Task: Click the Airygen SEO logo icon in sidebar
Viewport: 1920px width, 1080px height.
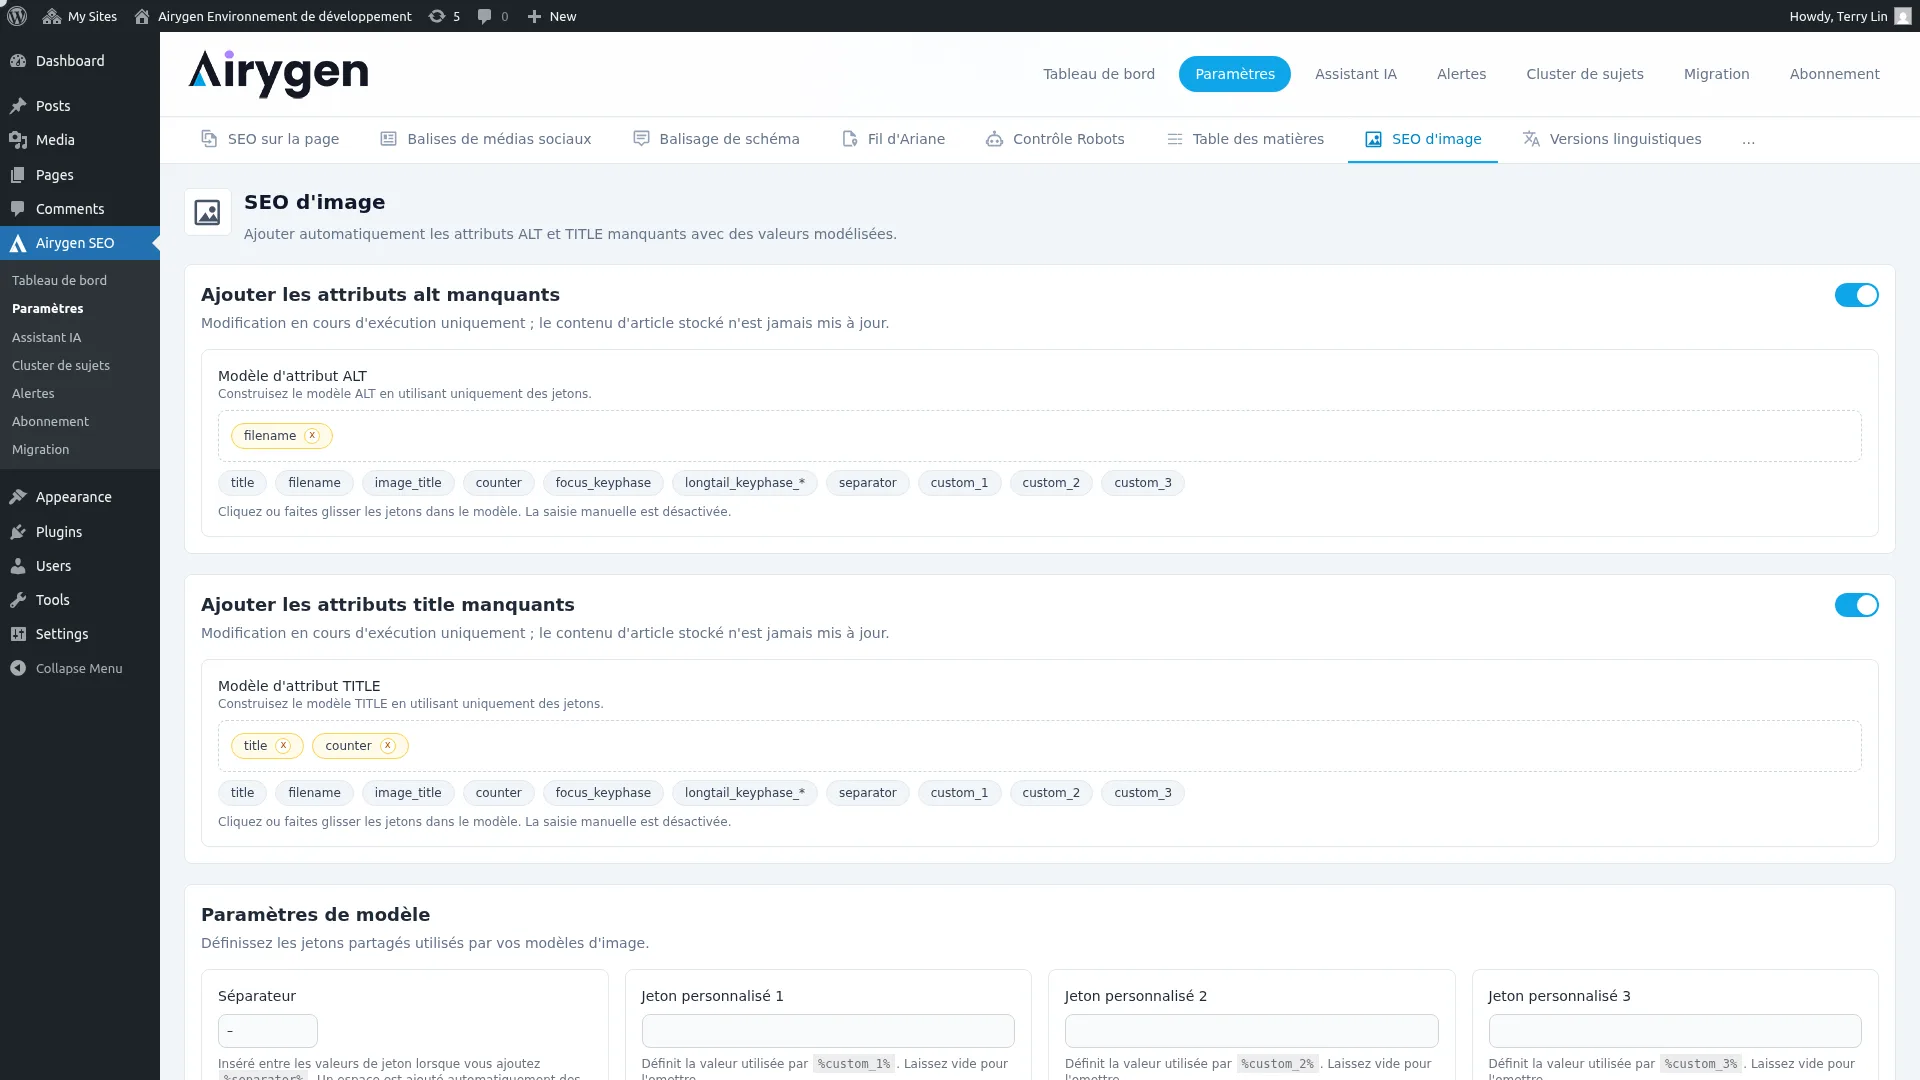Action: [x=18, y=243]
